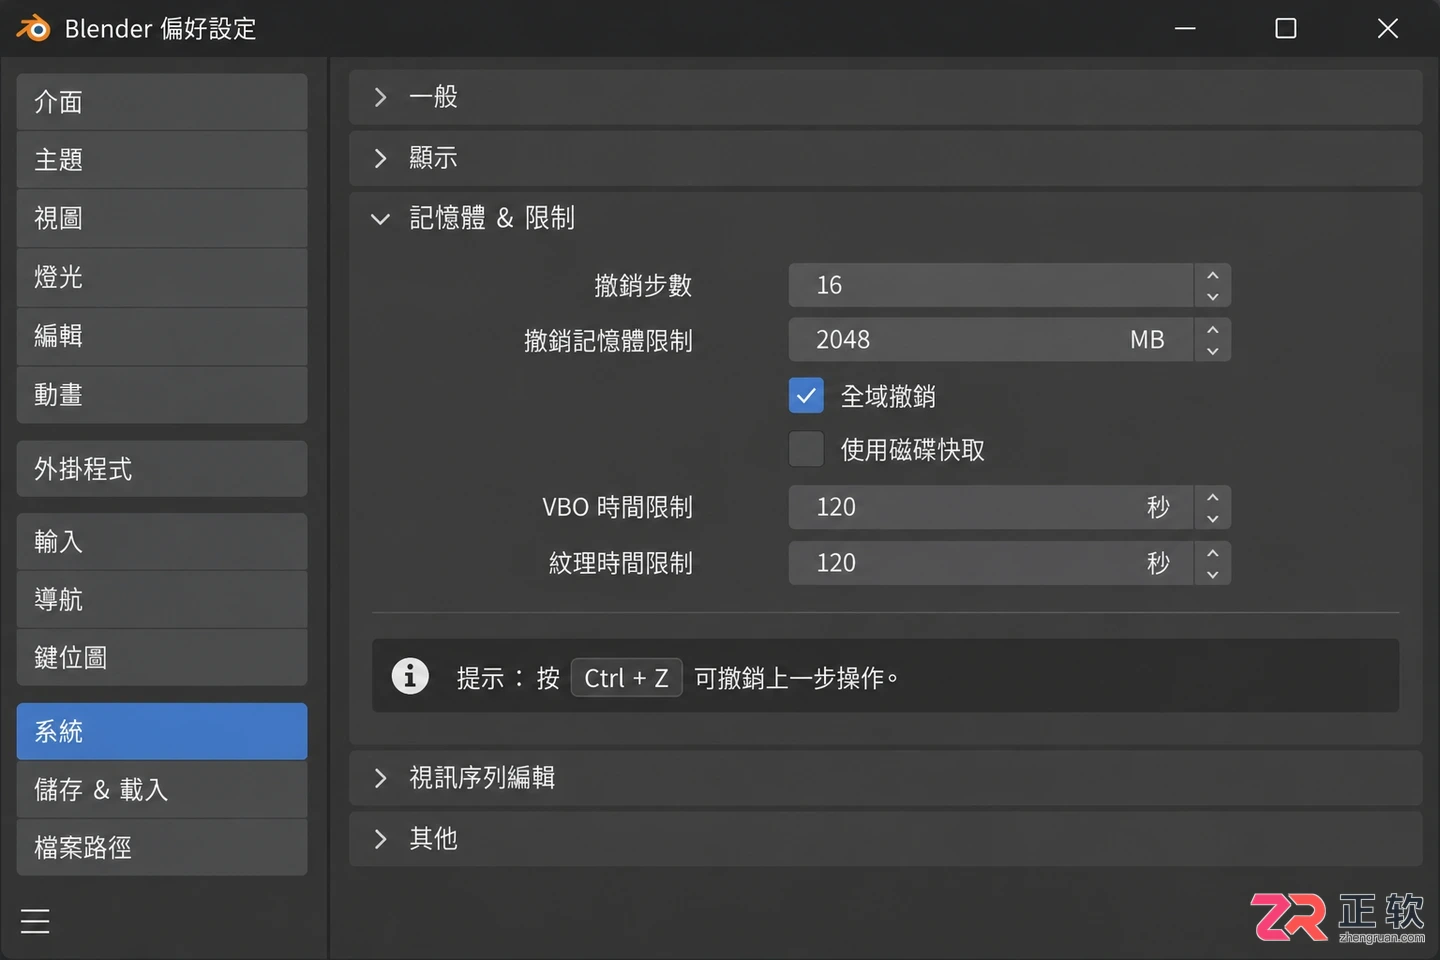Open the 導航 tab
The height and width of the screenshot is (960, 1440).
(162, 600)
